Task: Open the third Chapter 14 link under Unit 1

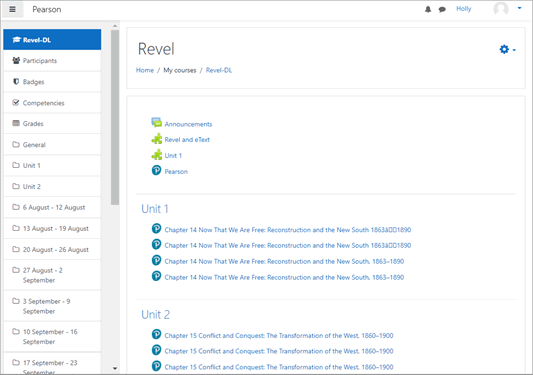Action: pos(284,261)
